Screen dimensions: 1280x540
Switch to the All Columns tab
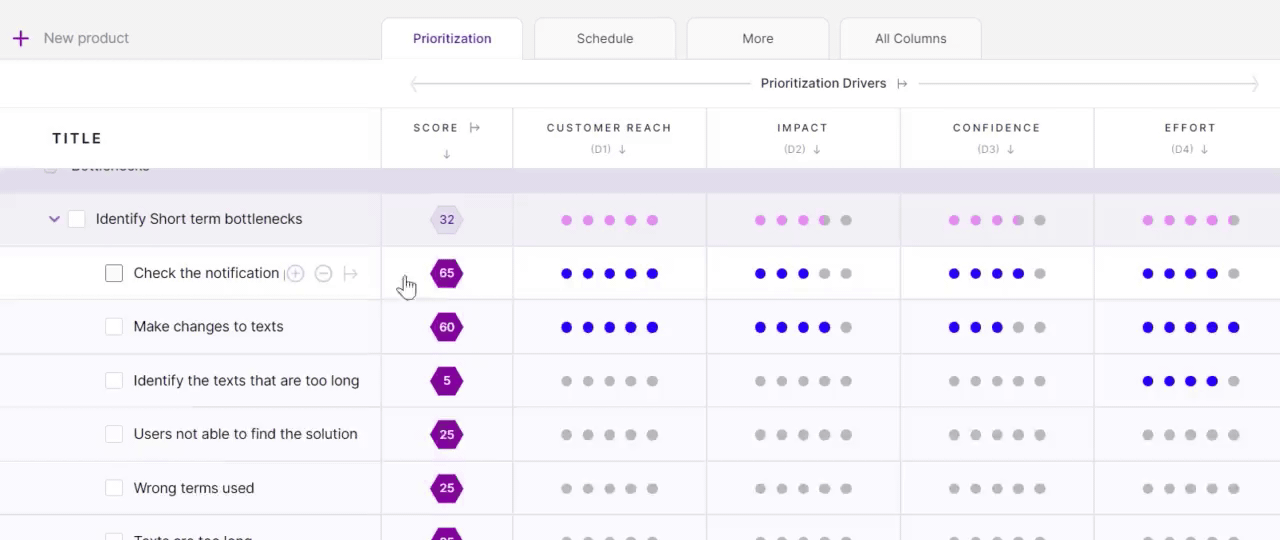click(x=911, y=39)
